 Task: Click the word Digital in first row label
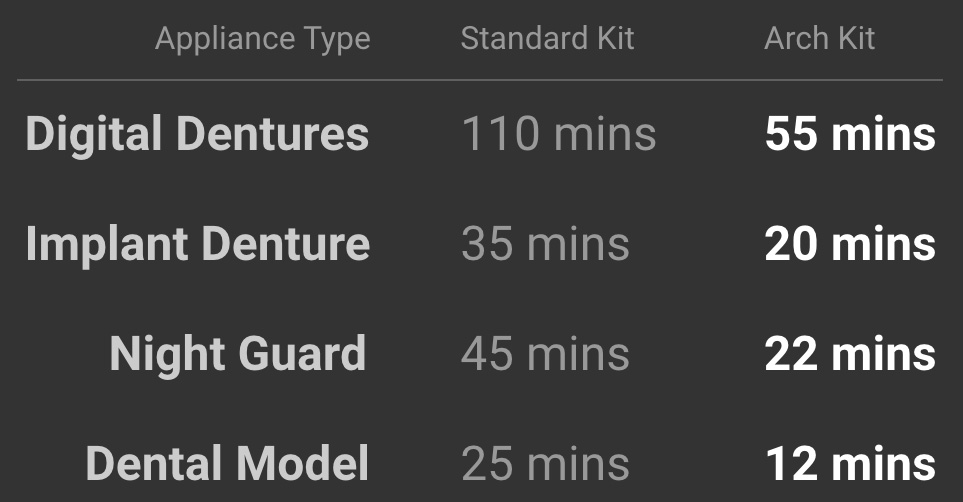91,134
